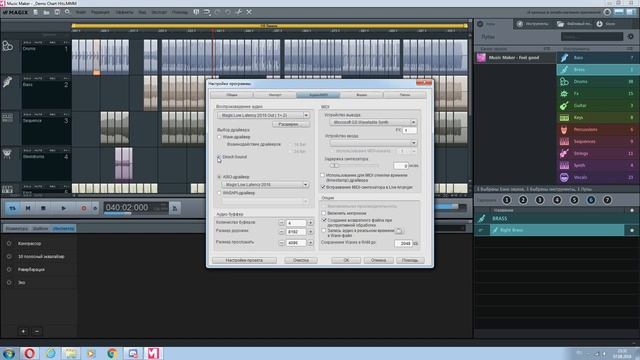Click the undo arrow icon in toolbar
The height and width of the screenshot is (360, 640).
(x=217, y=12)
